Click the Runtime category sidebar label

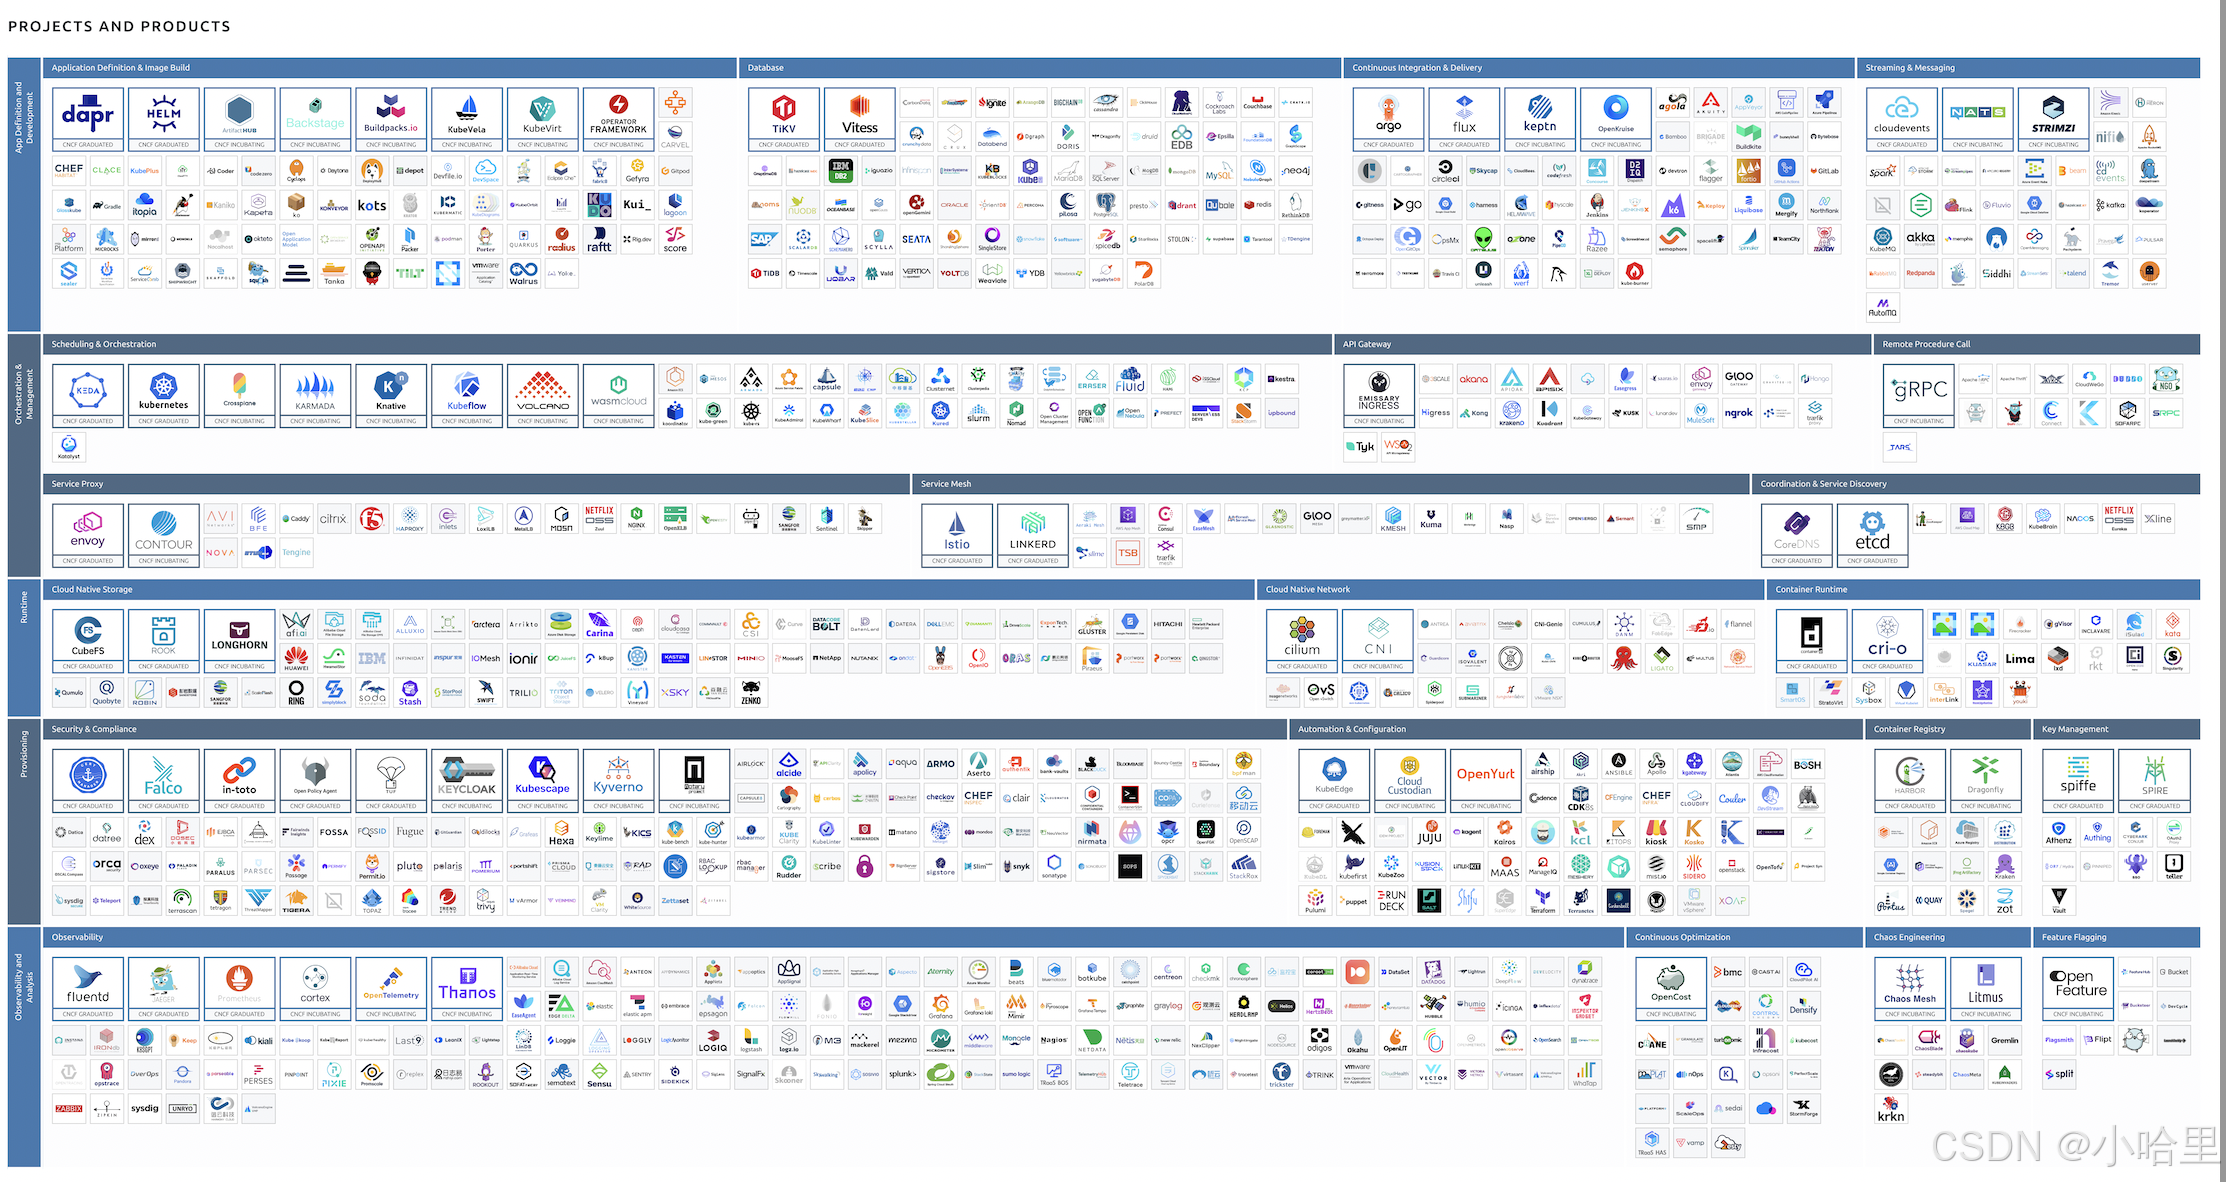click(x=24, y=607)
